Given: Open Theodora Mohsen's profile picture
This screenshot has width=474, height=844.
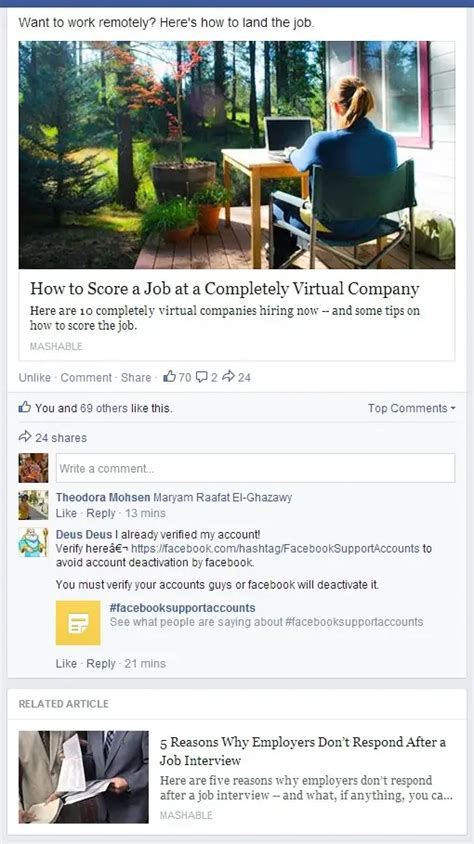Looking at the screenshot, I should (33, 505).
